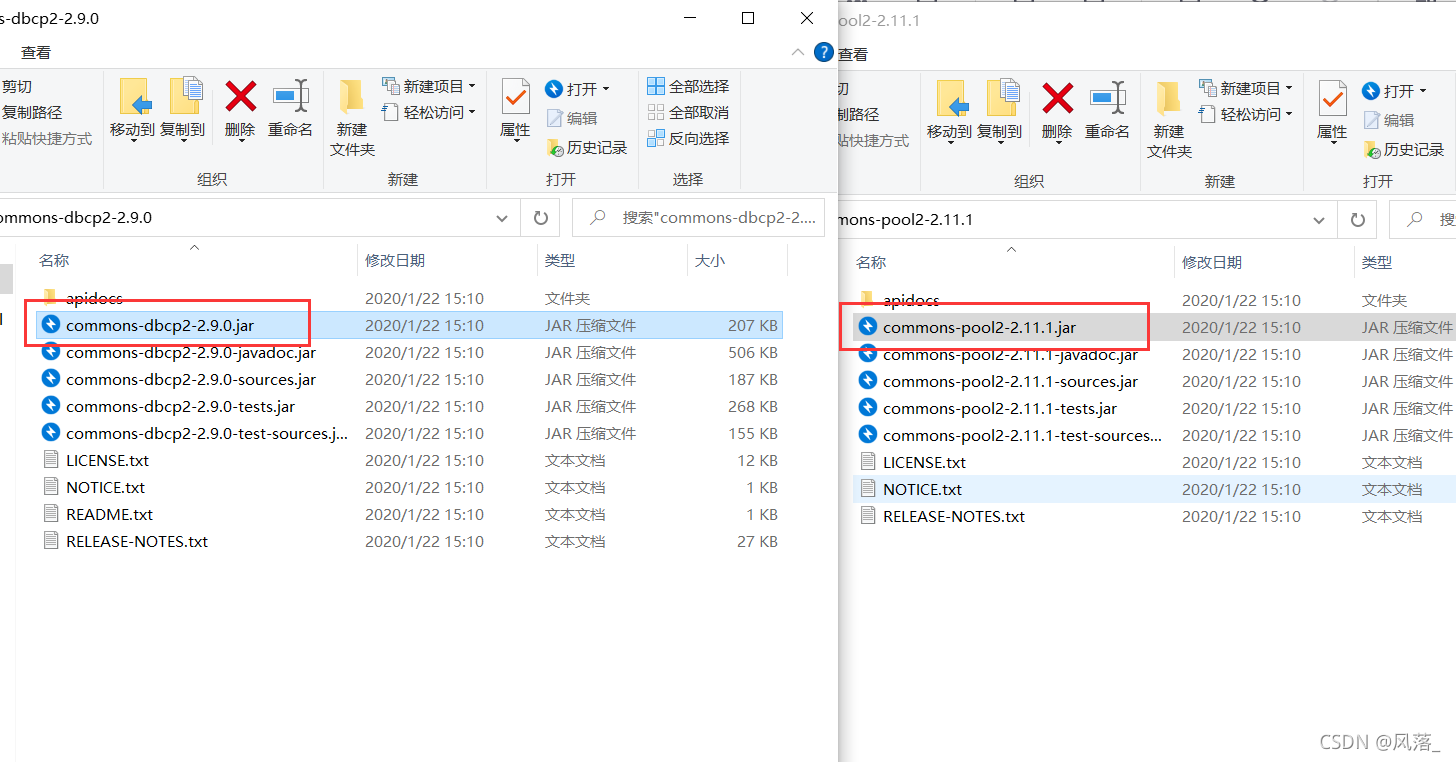Create a new folder with 新建文件夹 icon
Viewport: 1456px width, 762px height.
351,112
